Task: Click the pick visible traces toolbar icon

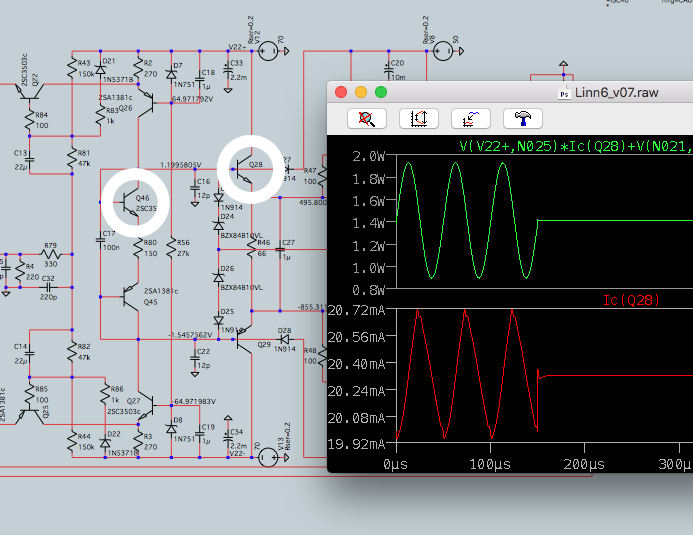Action: 471,118
